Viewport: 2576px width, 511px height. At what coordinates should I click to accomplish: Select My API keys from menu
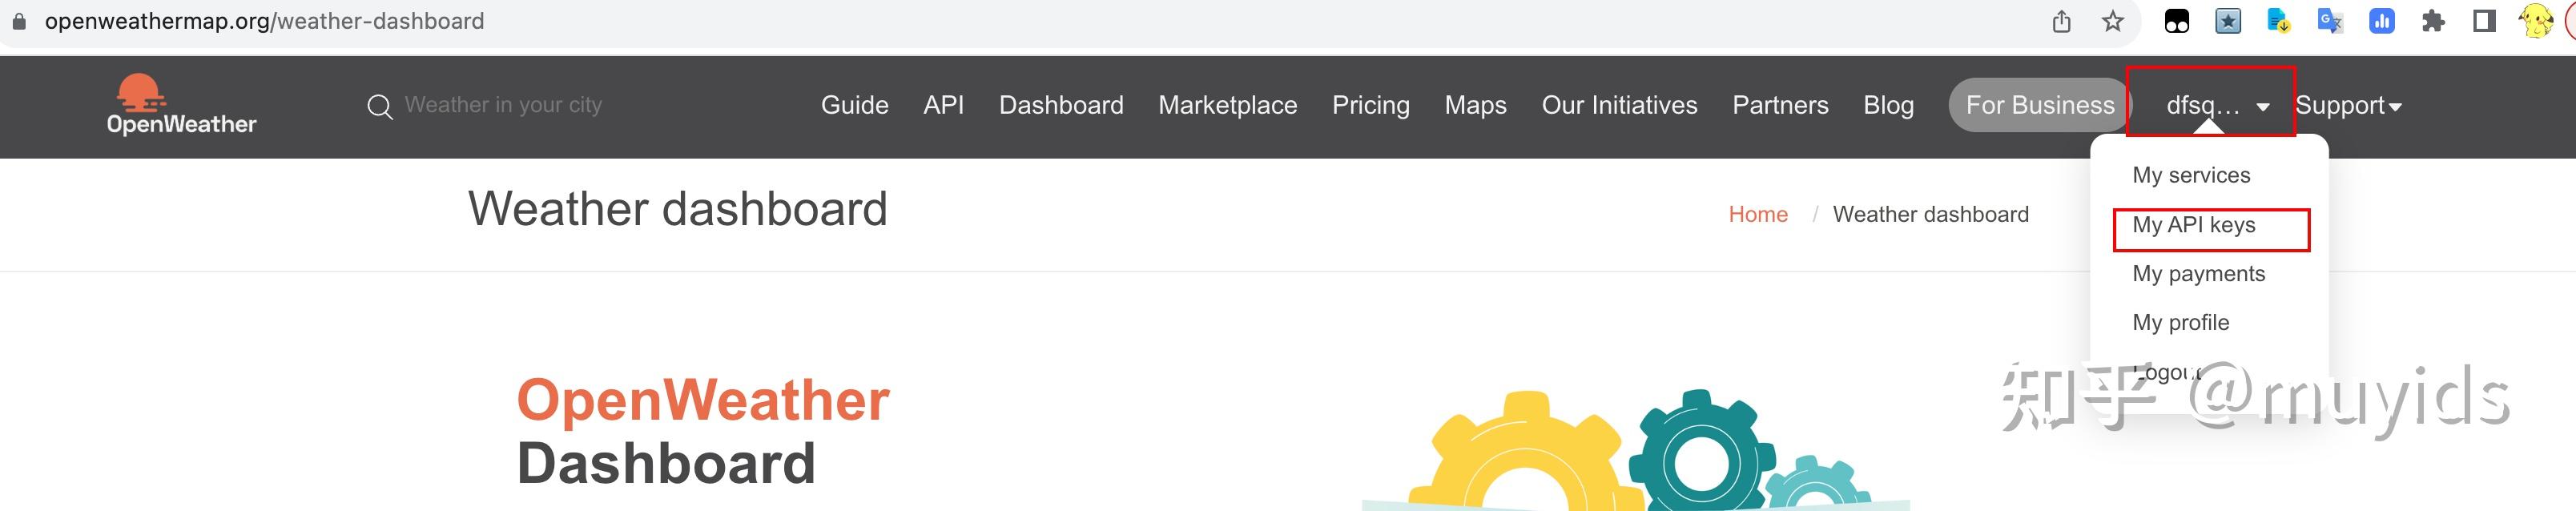tap(2193, 225)
